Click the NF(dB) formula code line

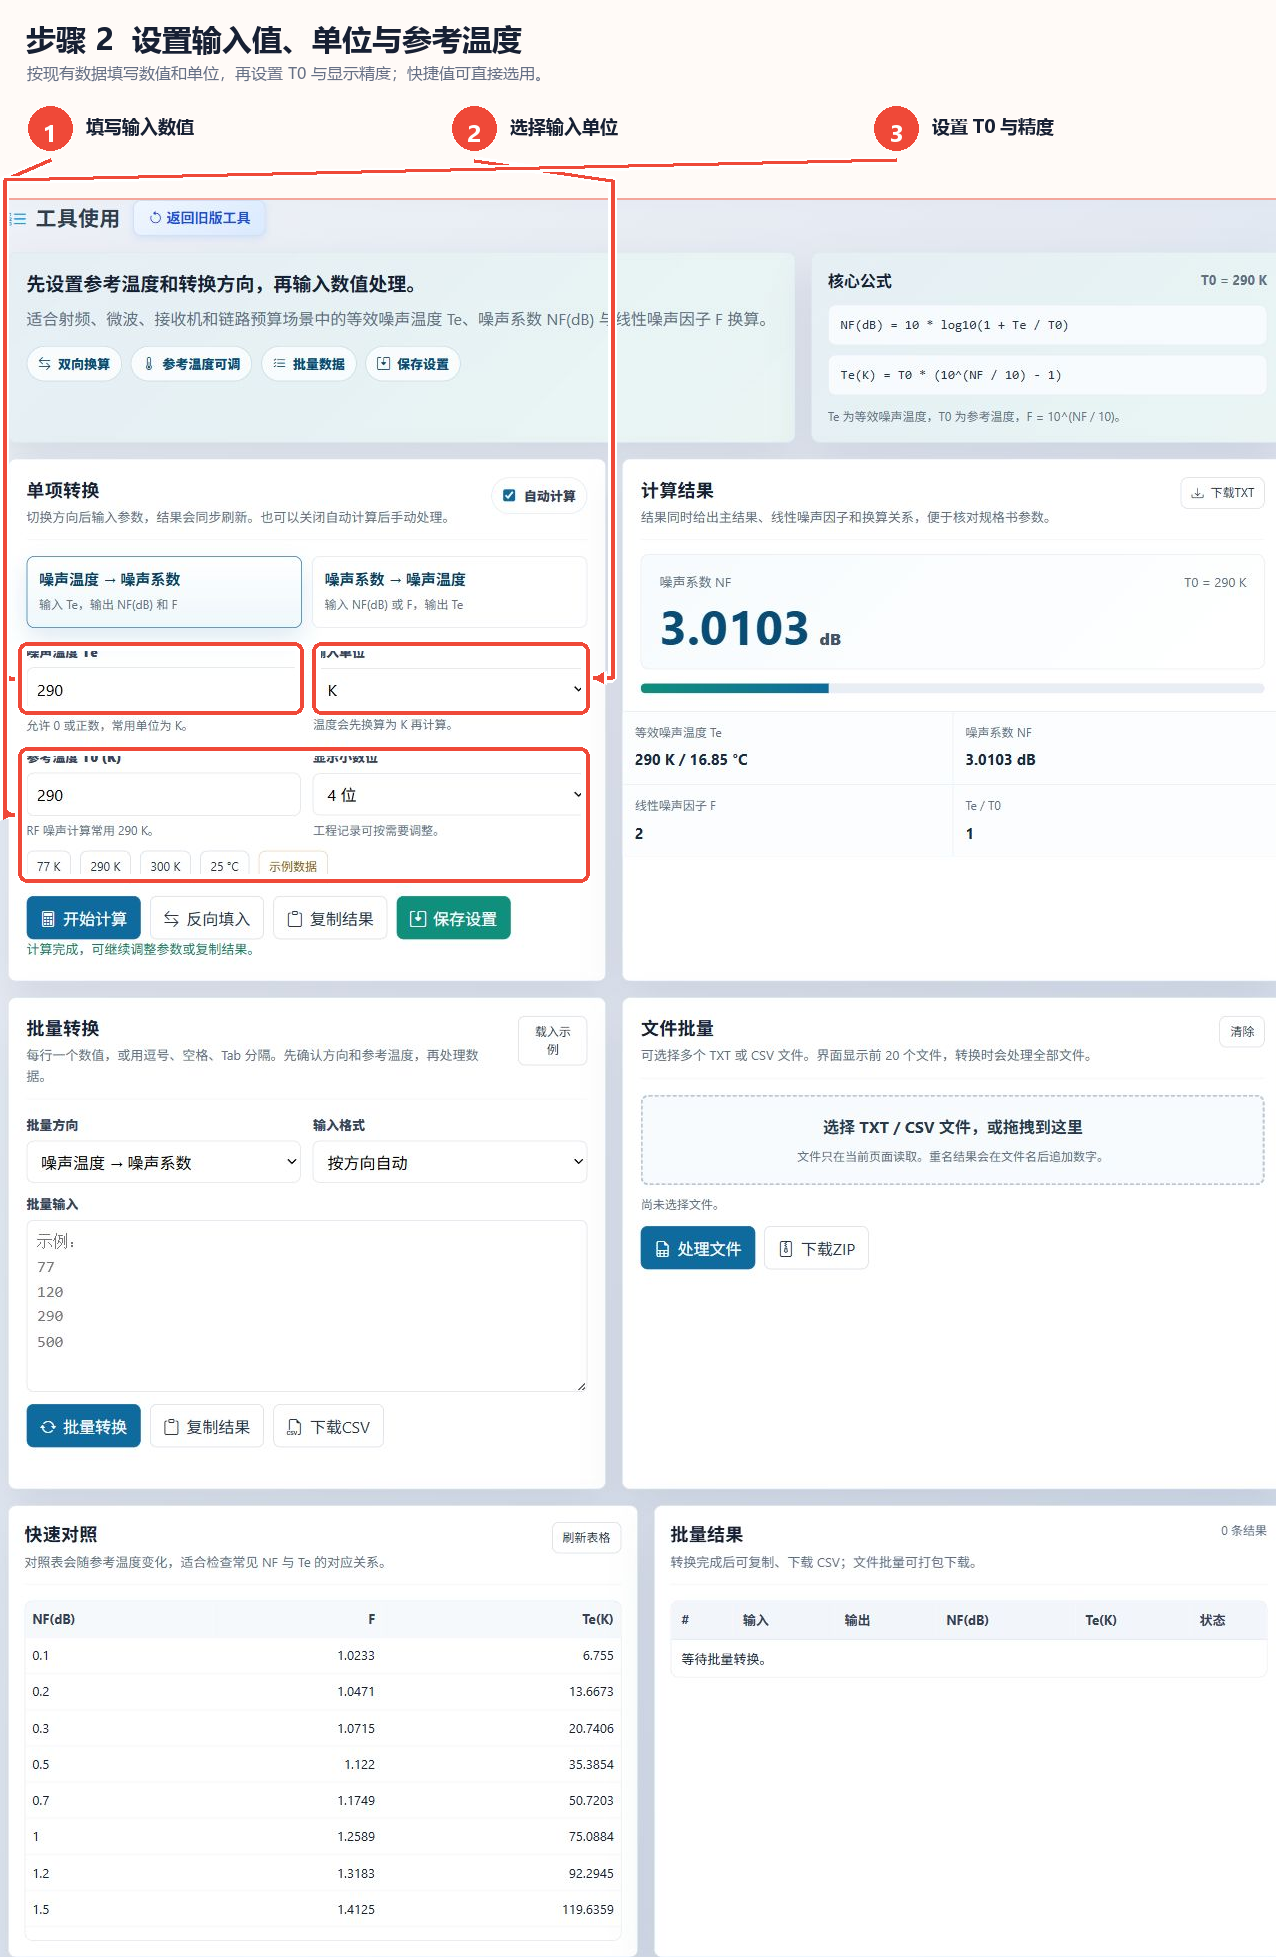pyautogui.click(x=1047, y=325)
